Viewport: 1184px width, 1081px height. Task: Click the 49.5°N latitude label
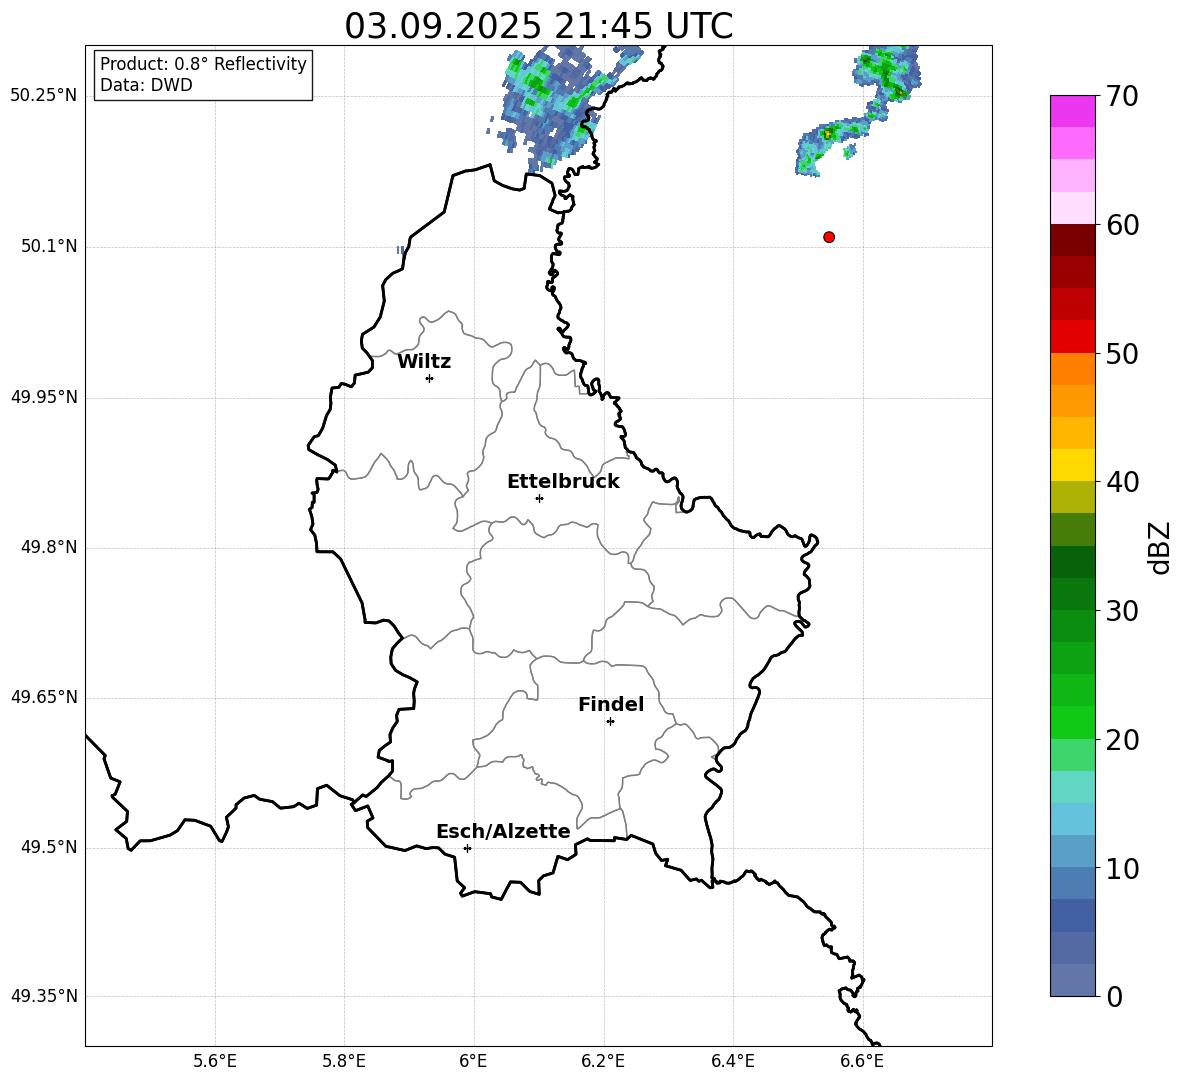[x=49, y=847]
